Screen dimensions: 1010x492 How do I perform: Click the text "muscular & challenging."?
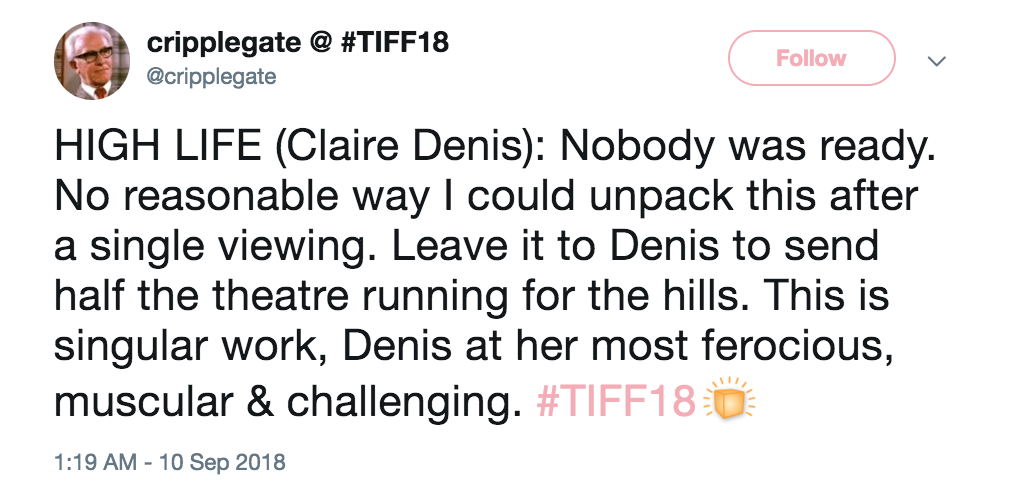coord(288,402)
